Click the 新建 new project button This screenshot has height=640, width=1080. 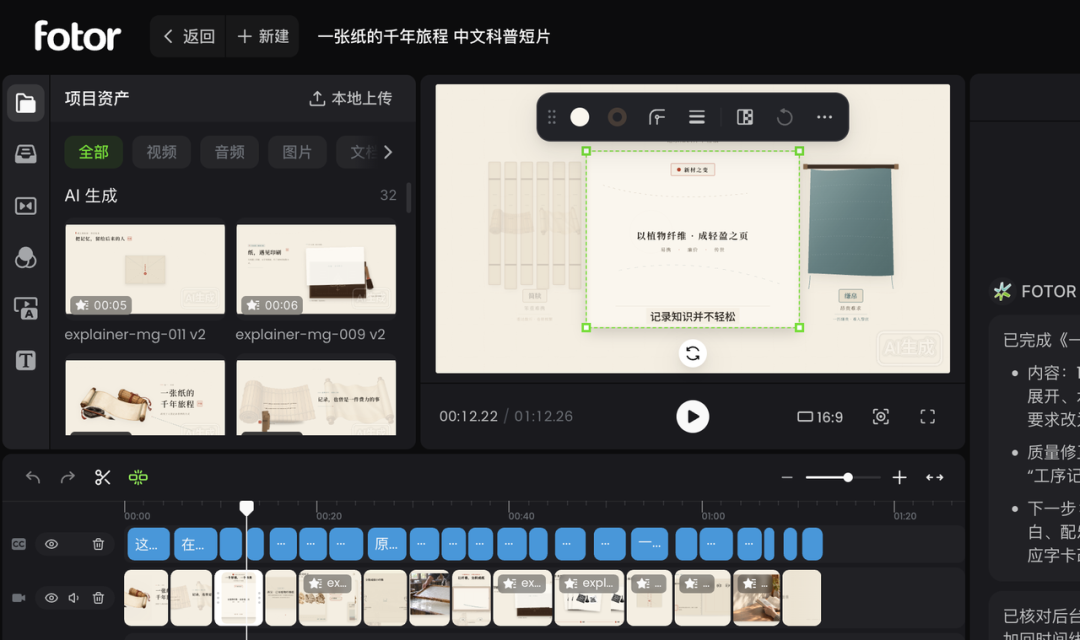coord(263,37)
